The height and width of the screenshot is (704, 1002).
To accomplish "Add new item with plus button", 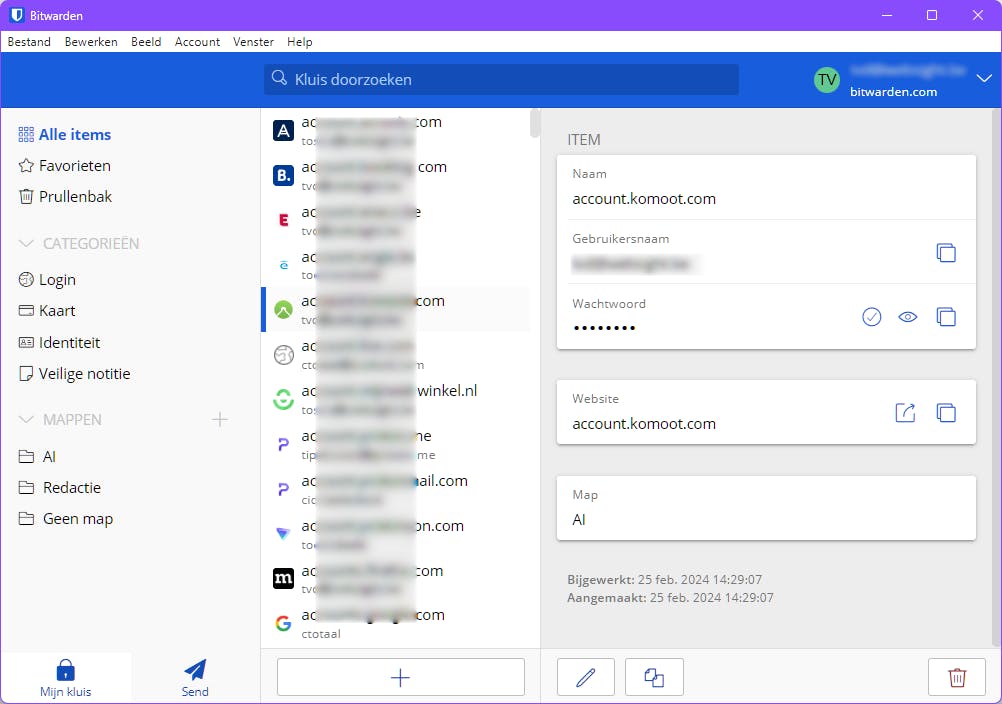I will 401,677.
